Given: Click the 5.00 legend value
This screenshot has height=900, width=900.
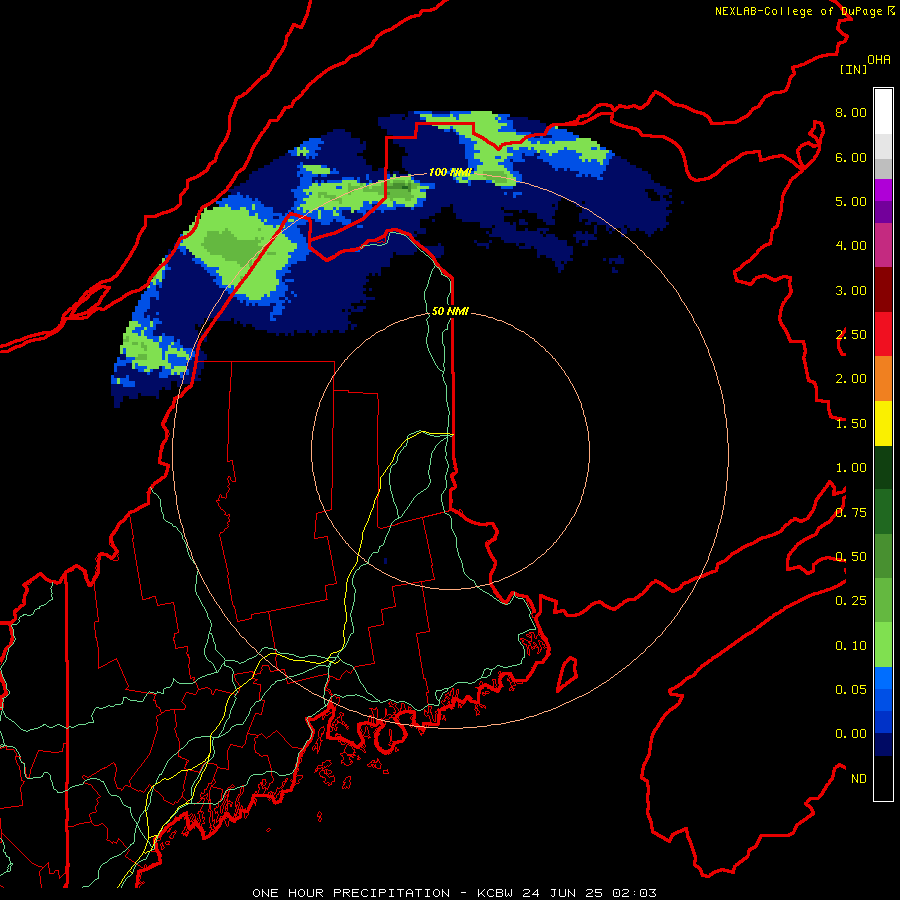Looking at the screenshot, I should (x=851, y=201).
